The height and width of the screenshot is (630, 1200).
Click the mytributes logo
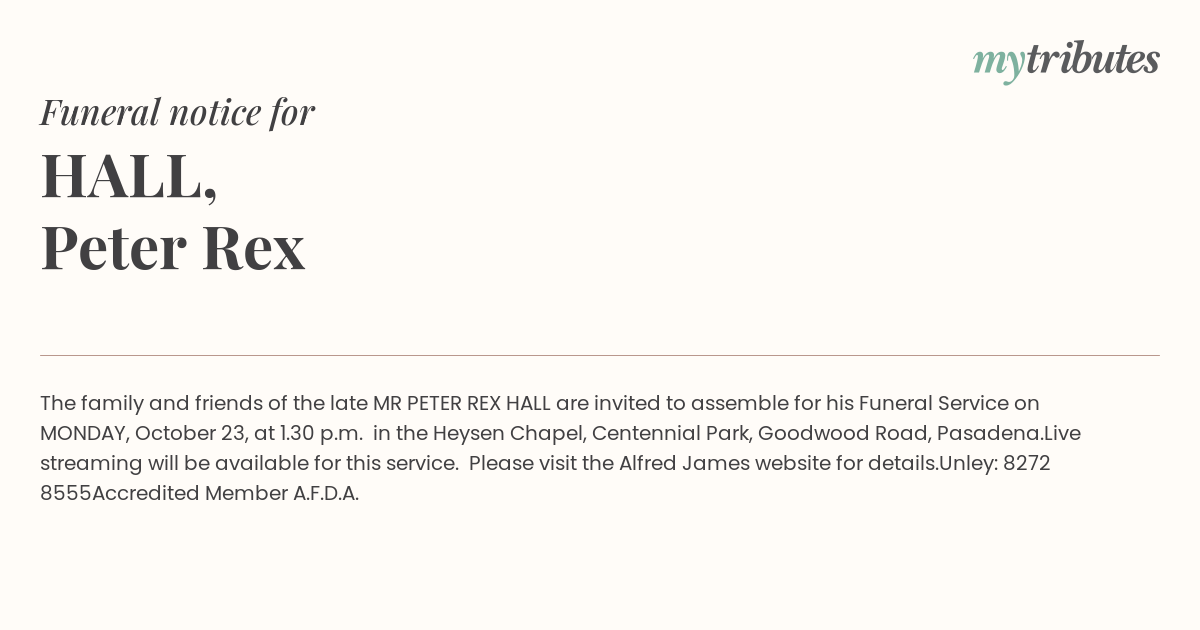pos(1066,61)
